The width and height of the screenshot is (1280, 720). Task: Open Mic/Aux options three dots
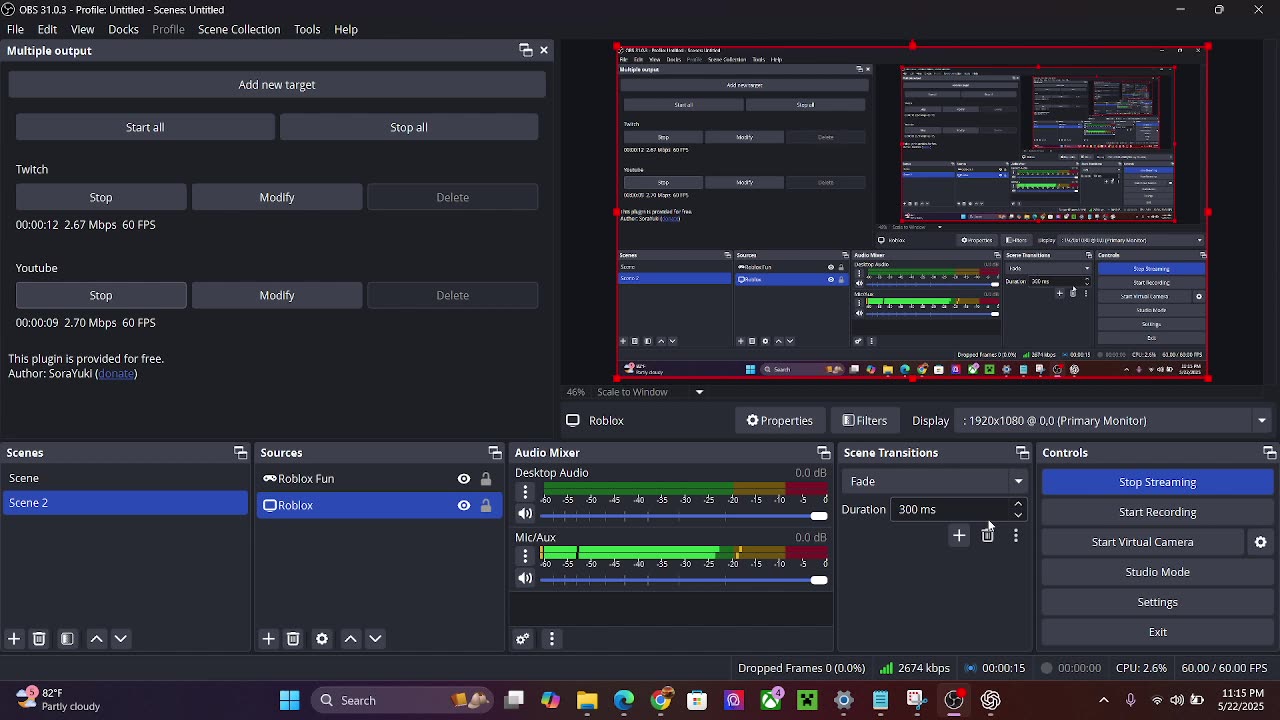pyautogui.click(x=525, y=556)
